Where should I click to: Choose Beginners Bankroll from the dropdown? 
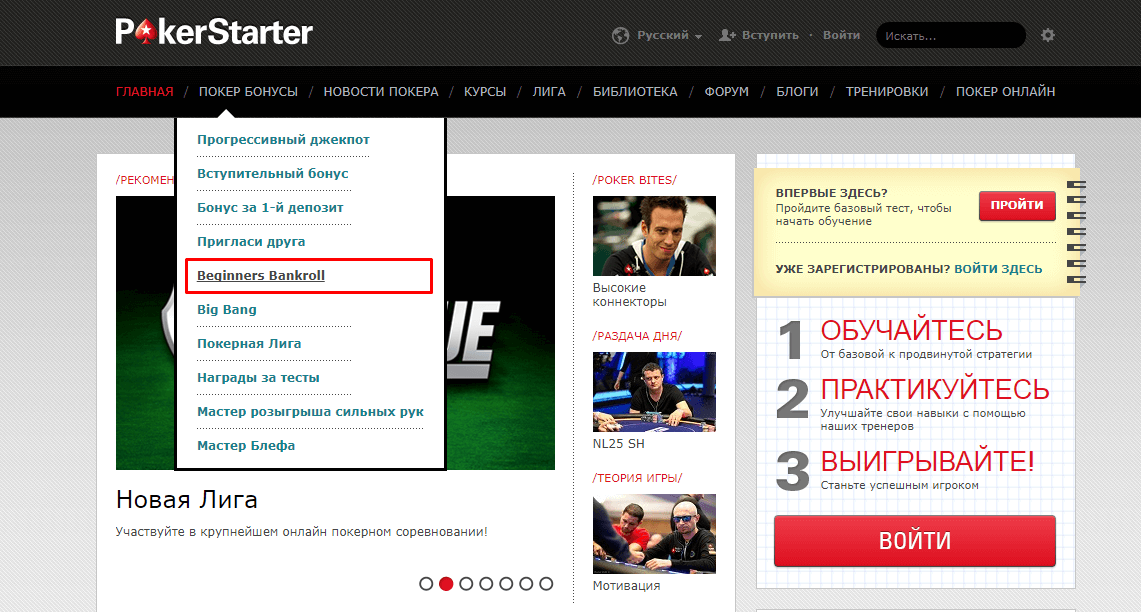click(261, 276)
